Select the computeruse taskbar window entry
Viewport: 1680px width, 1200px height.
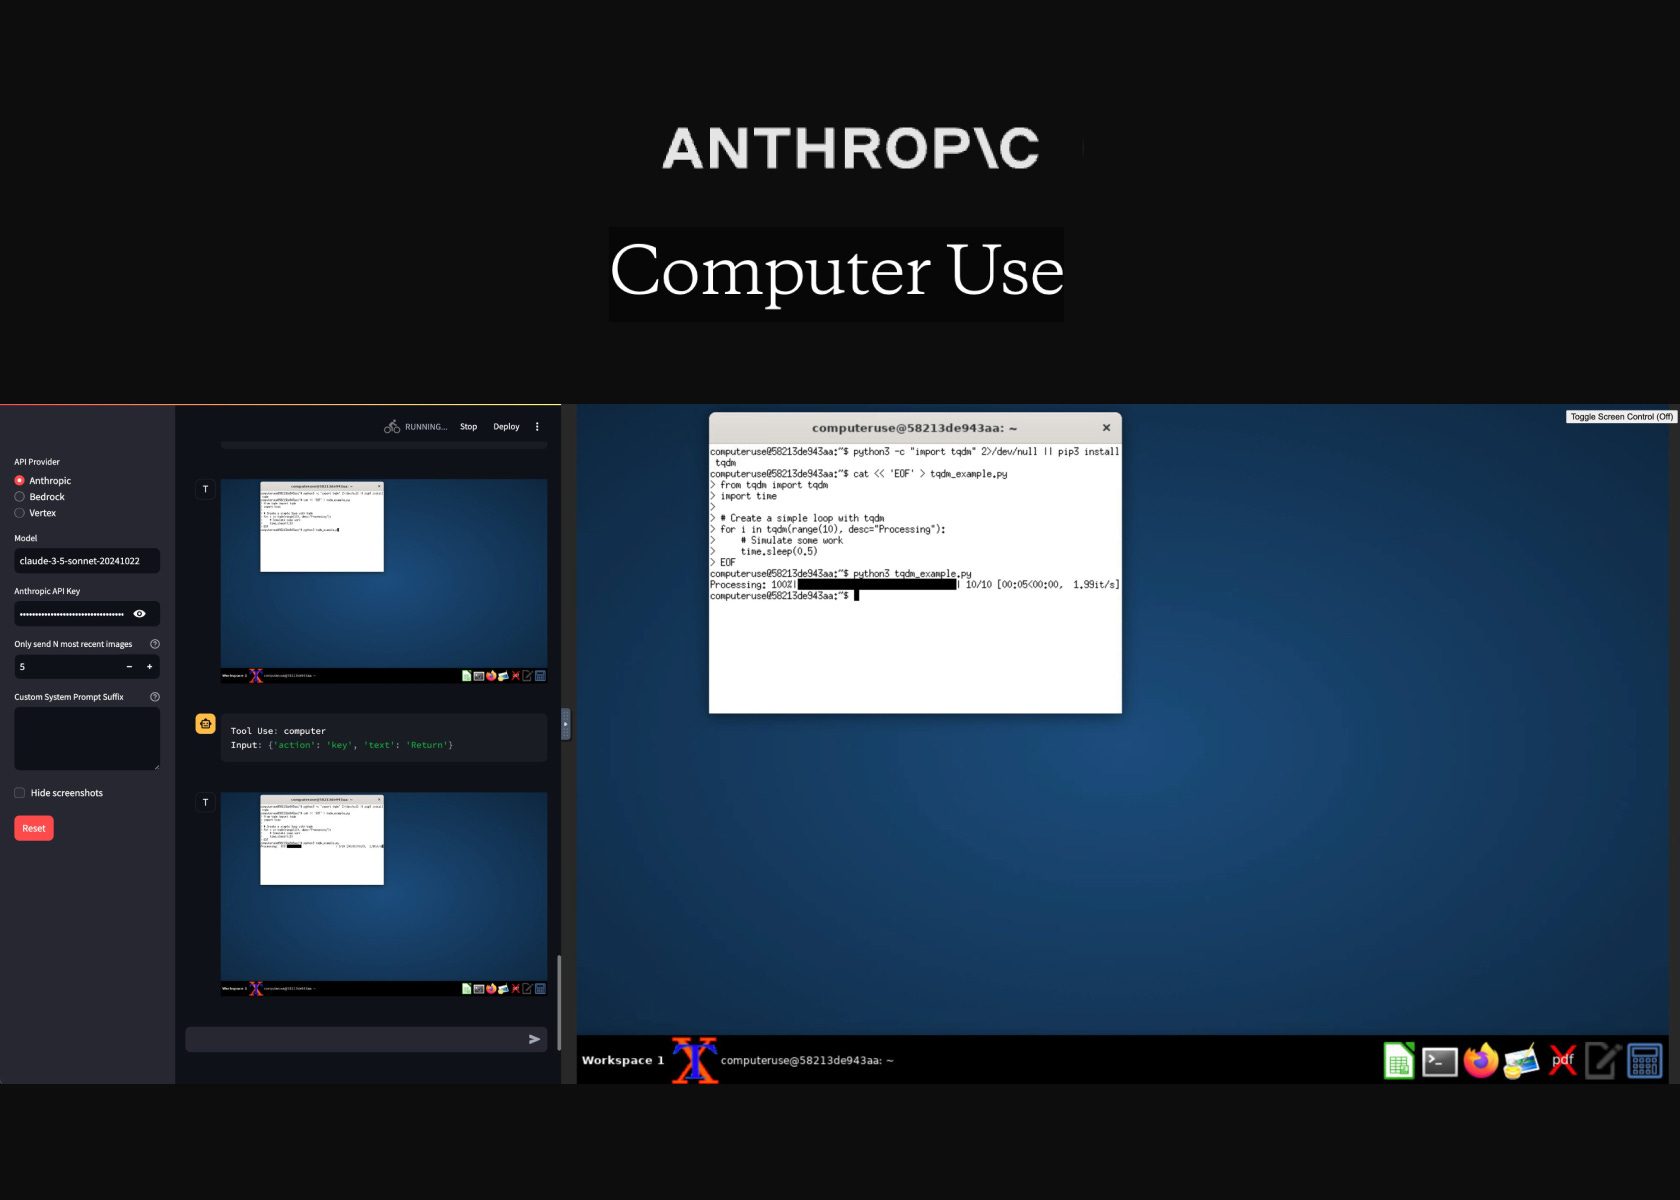pyautogui.click(x=807, y=1061)
